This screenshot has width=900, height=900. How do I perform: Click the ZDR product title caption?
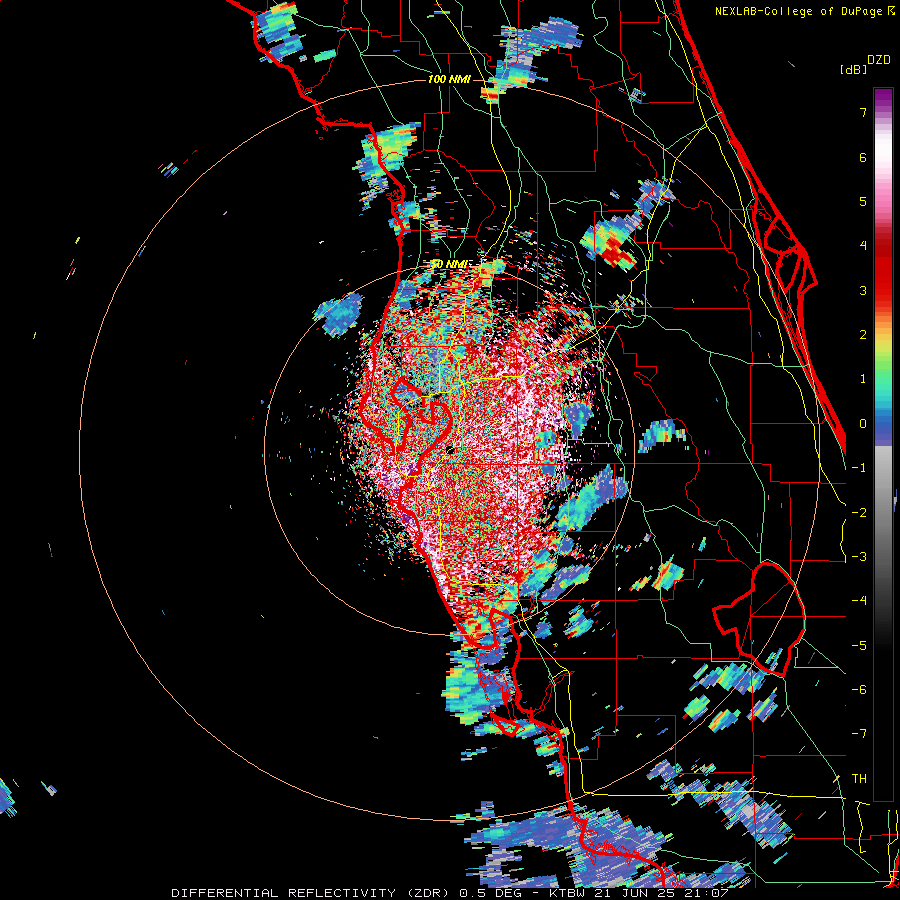pos(450,893)
